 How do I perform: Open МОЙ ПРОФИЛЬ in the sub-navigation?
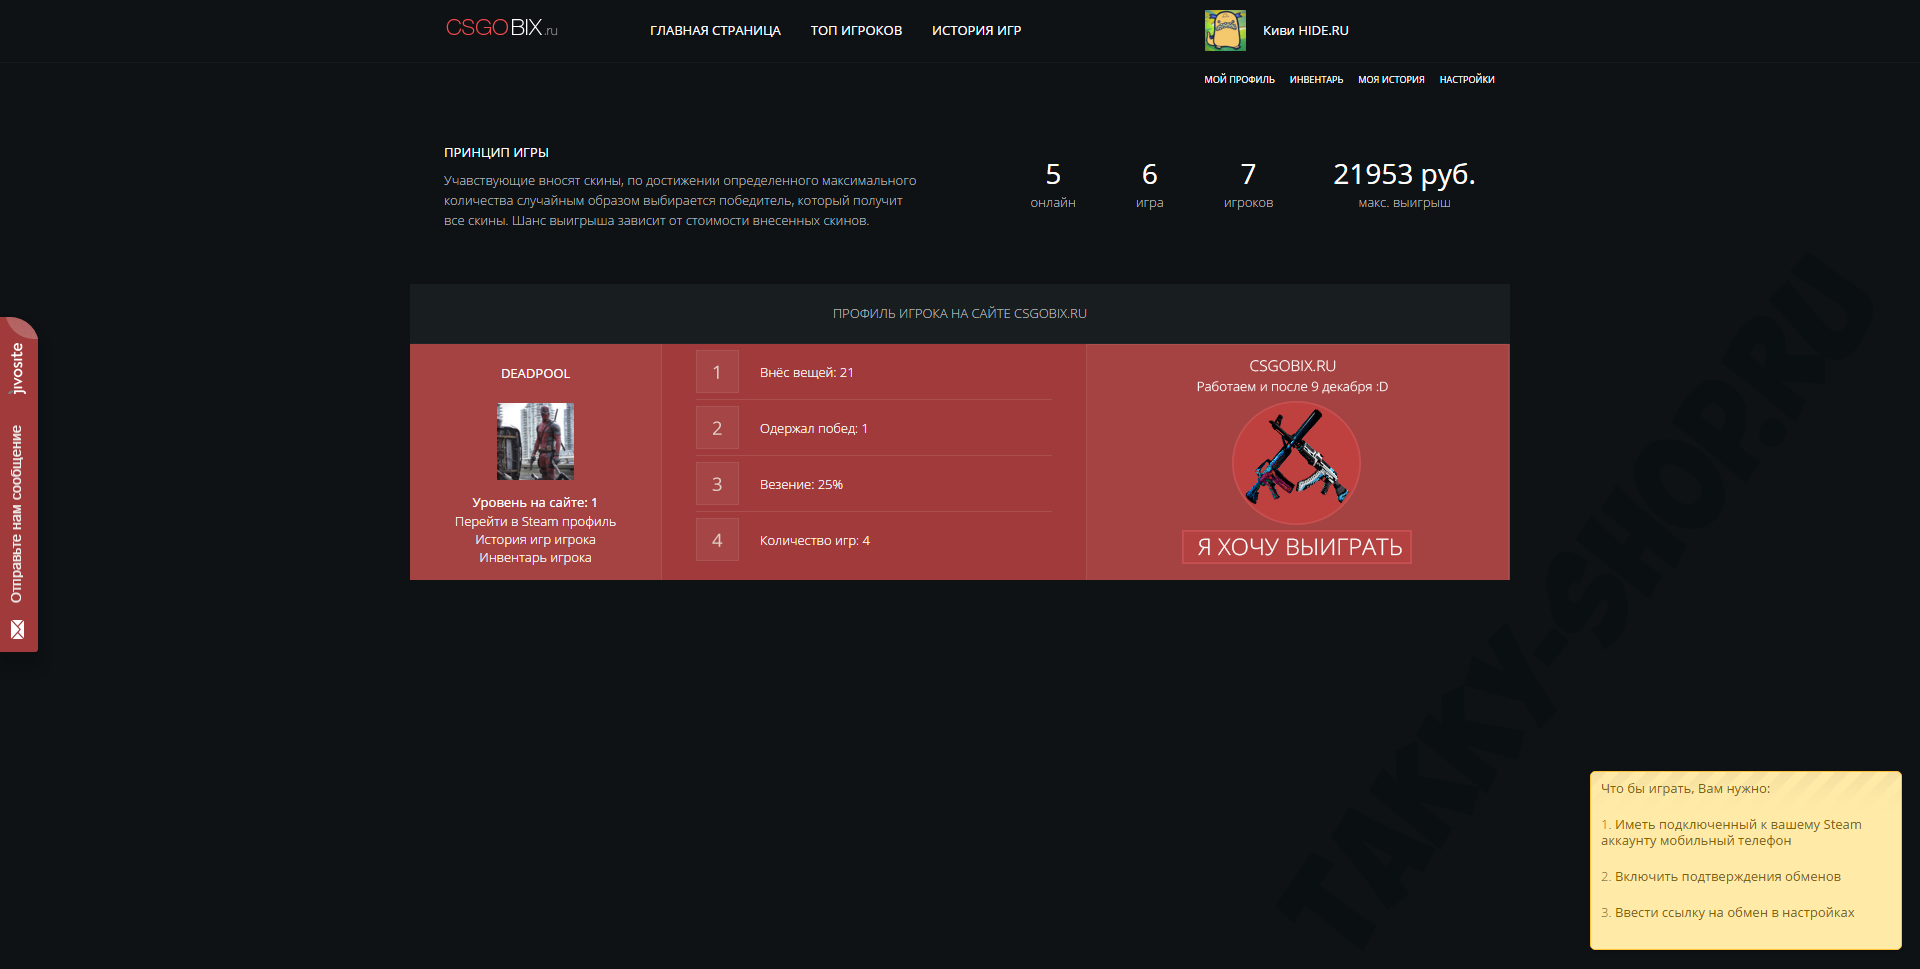(x=1240, y=79)
